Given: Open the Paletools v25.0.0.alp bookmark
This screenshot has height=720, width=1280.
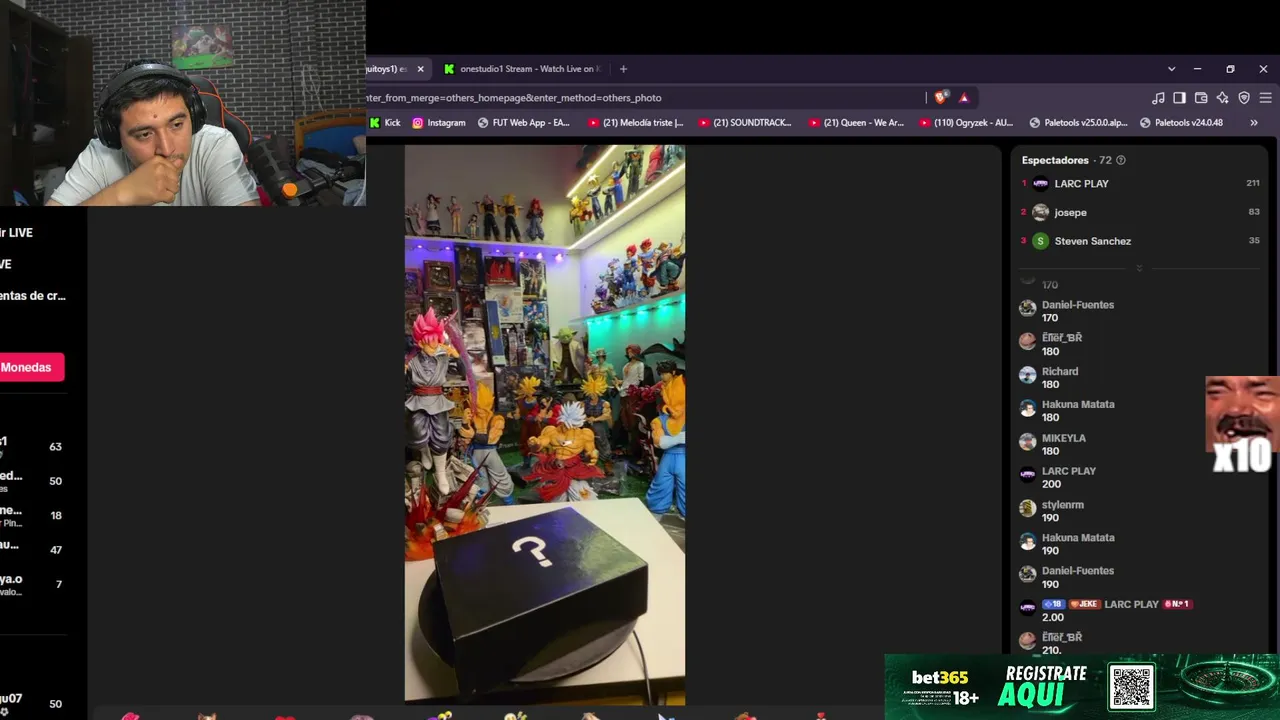Looking at the screenshot, I should coord(1078,123).
